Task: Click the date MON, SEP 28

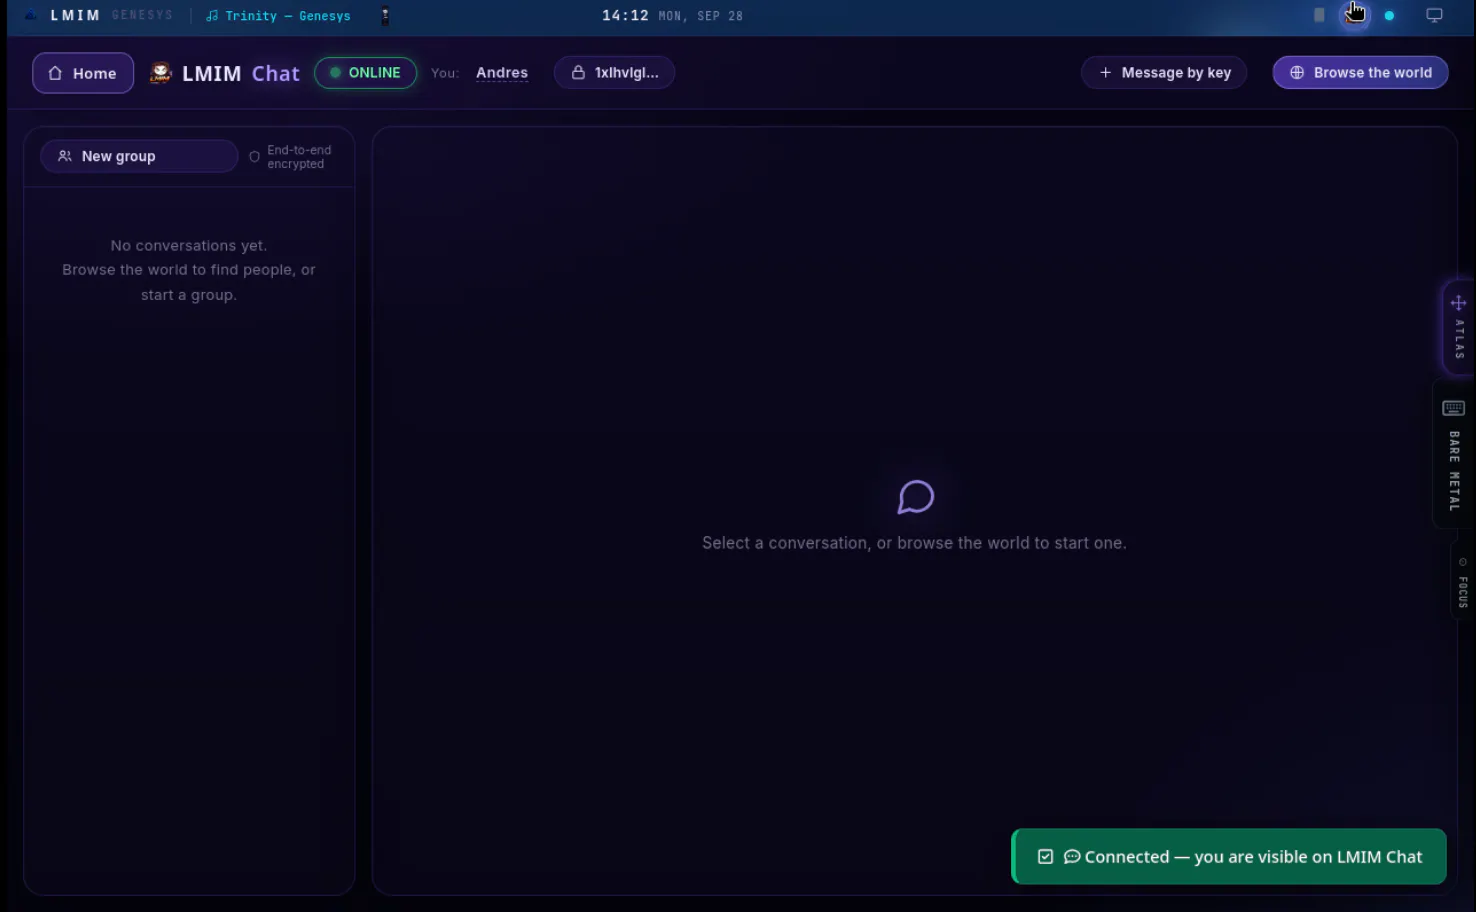Action: click(x=700, y=16)
